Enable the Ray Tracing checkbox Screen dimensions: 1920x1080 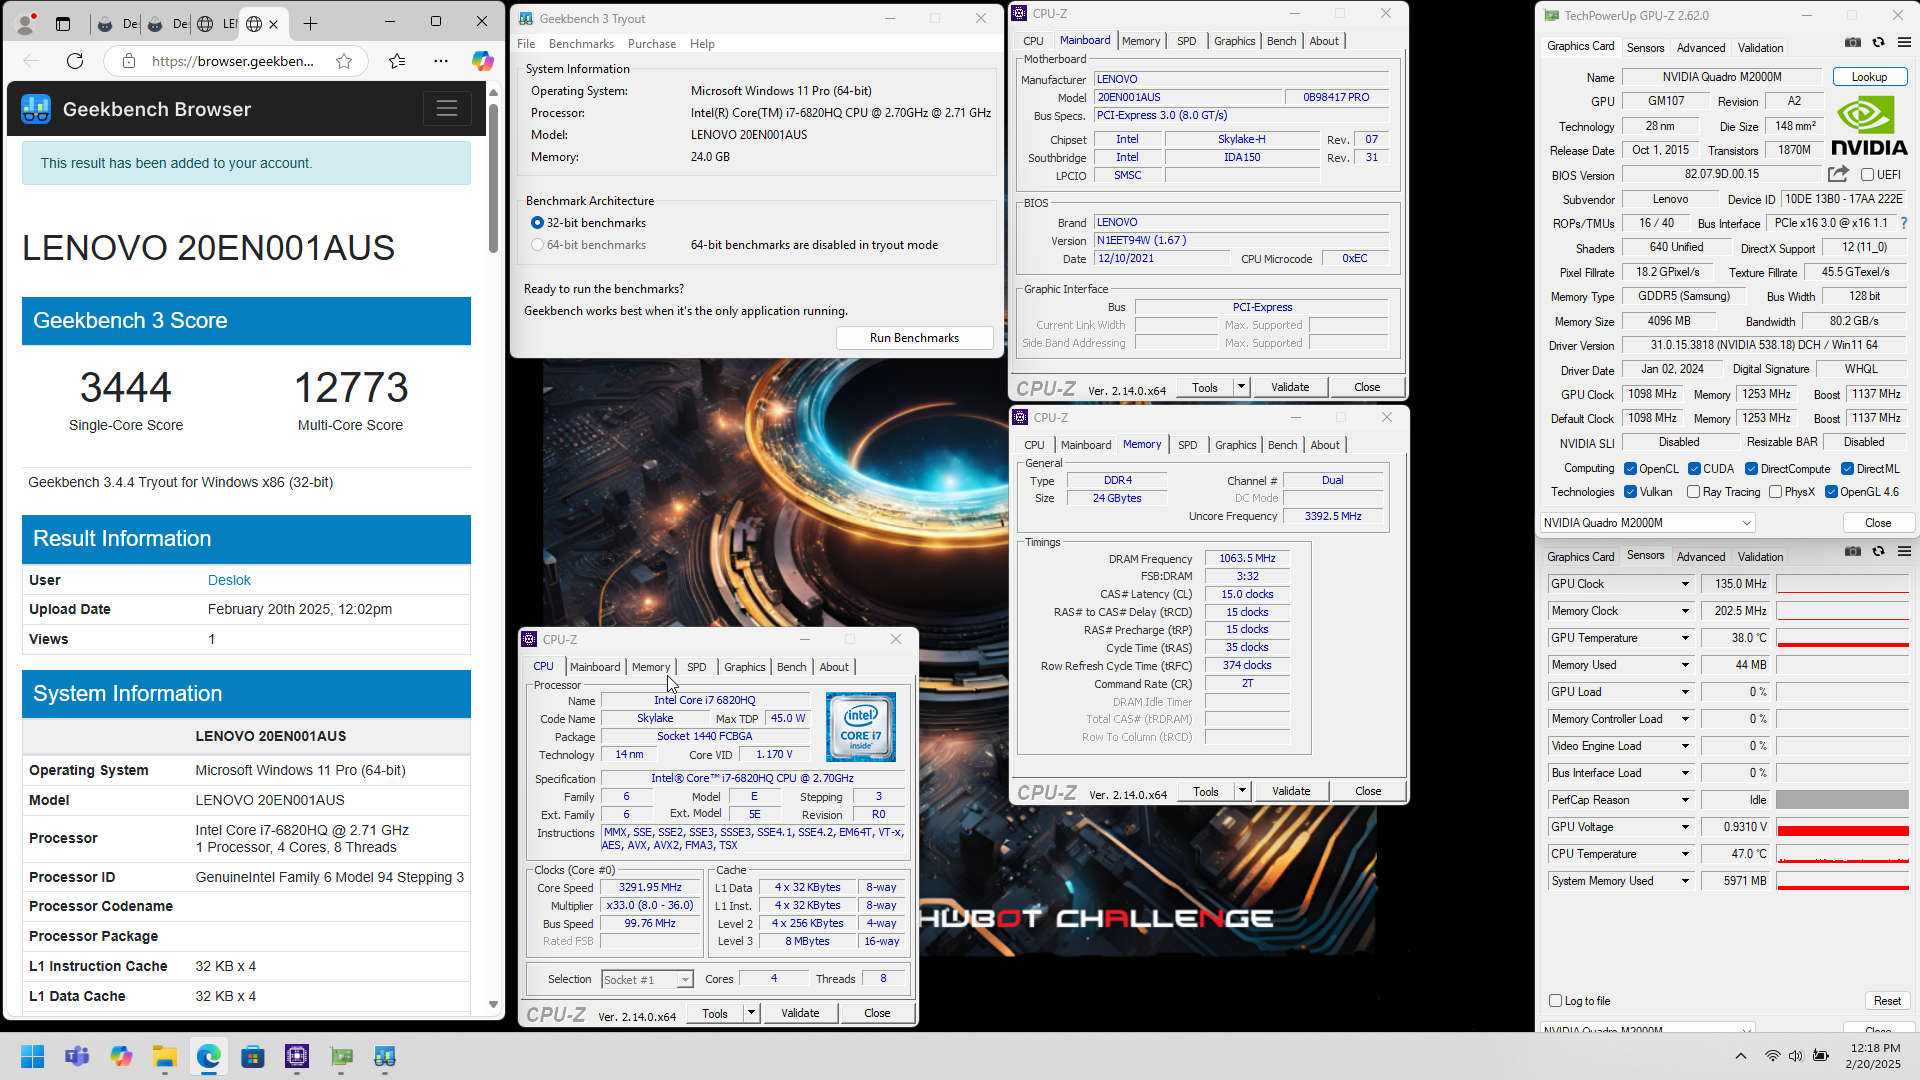[1693, 492]
